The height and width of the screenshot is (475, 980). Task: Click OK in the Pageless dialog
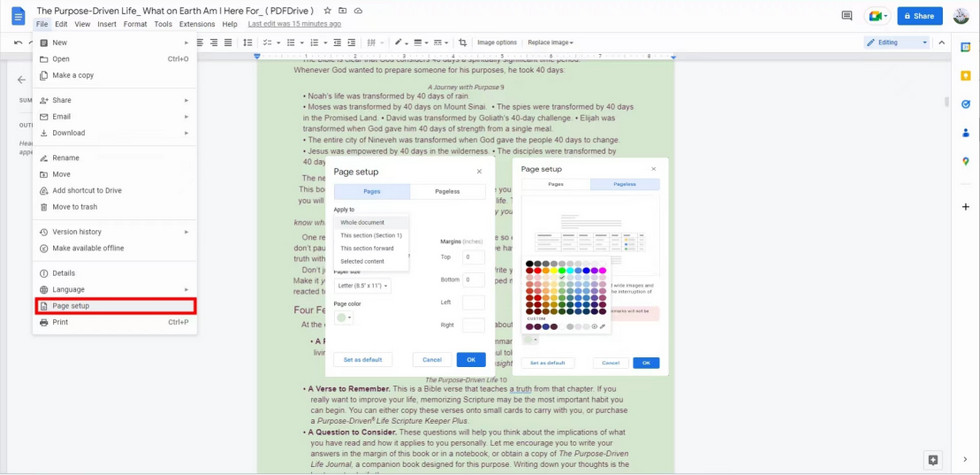tap(646, 363)
